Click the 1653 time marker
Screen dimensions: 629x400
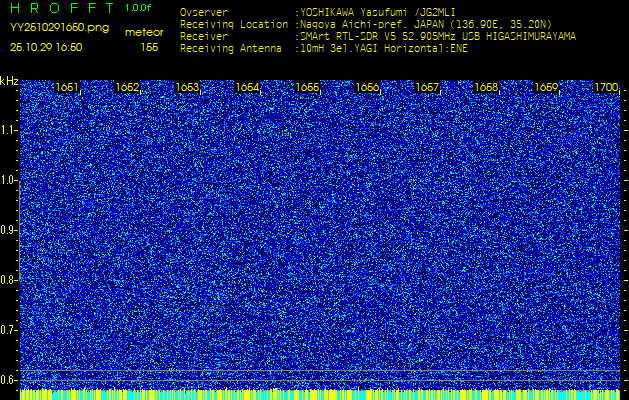pos(187,87)
